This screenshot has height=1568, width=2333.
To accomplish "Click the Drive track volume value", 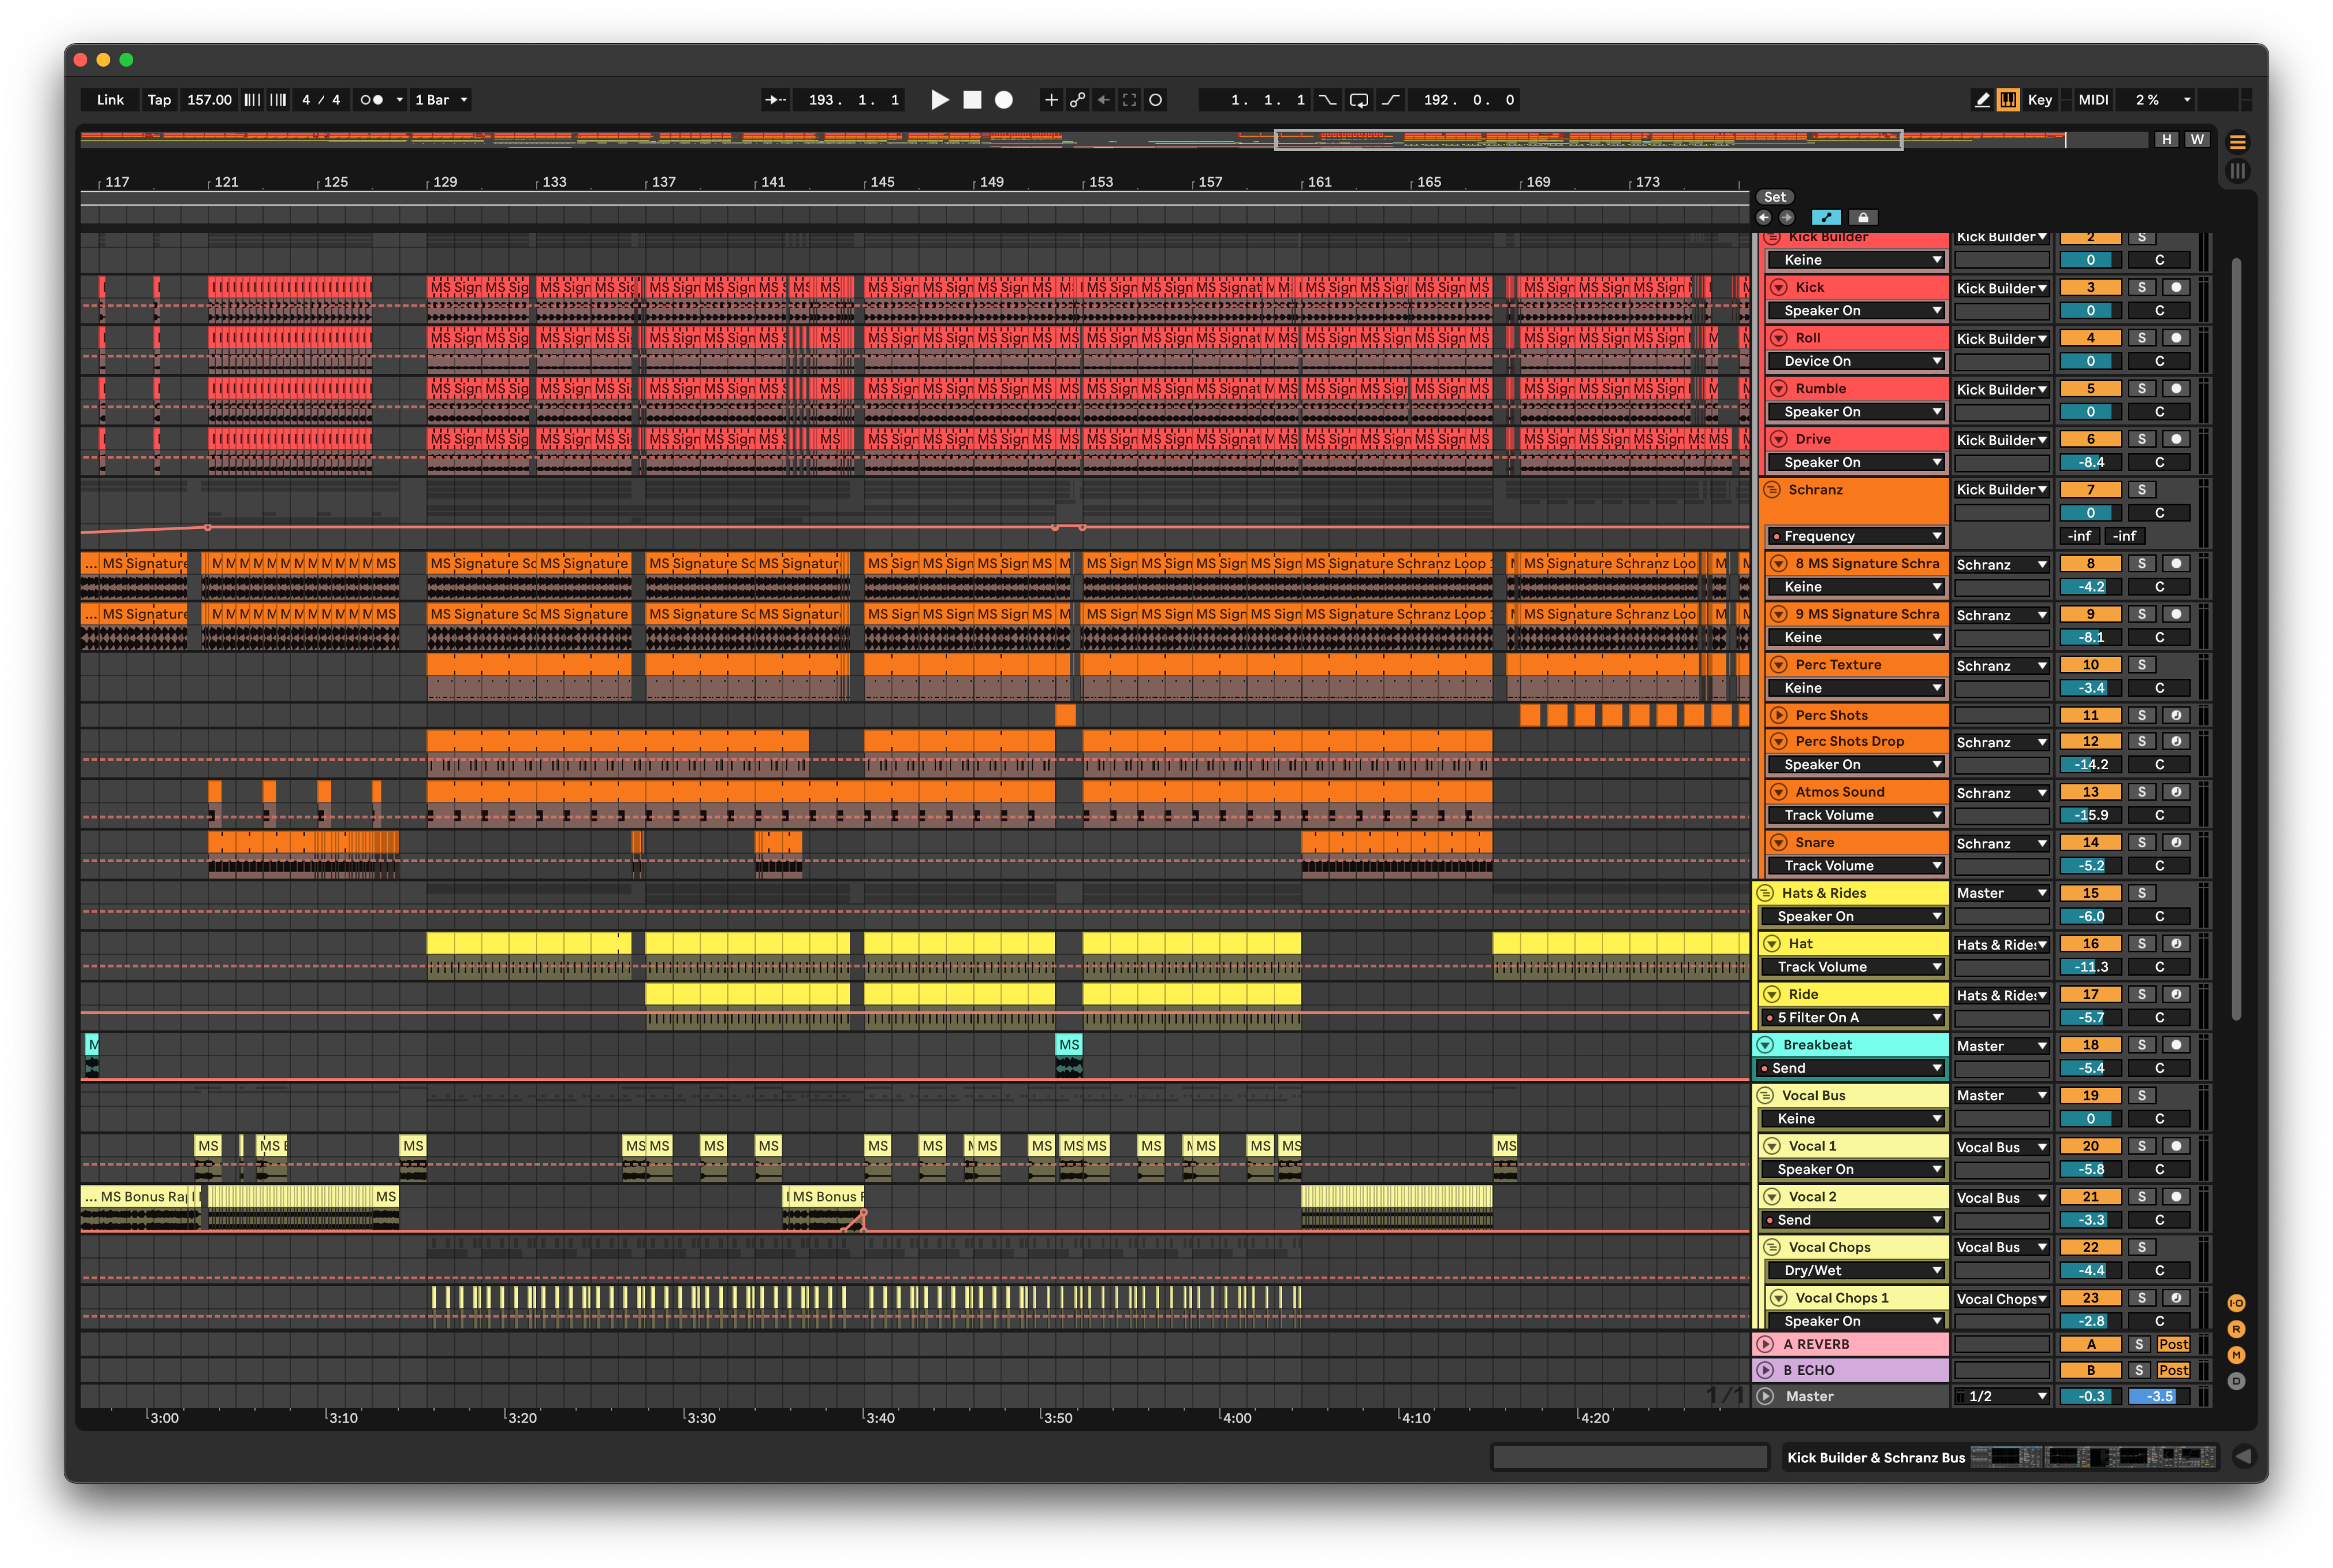I will tap(2090, 462).
